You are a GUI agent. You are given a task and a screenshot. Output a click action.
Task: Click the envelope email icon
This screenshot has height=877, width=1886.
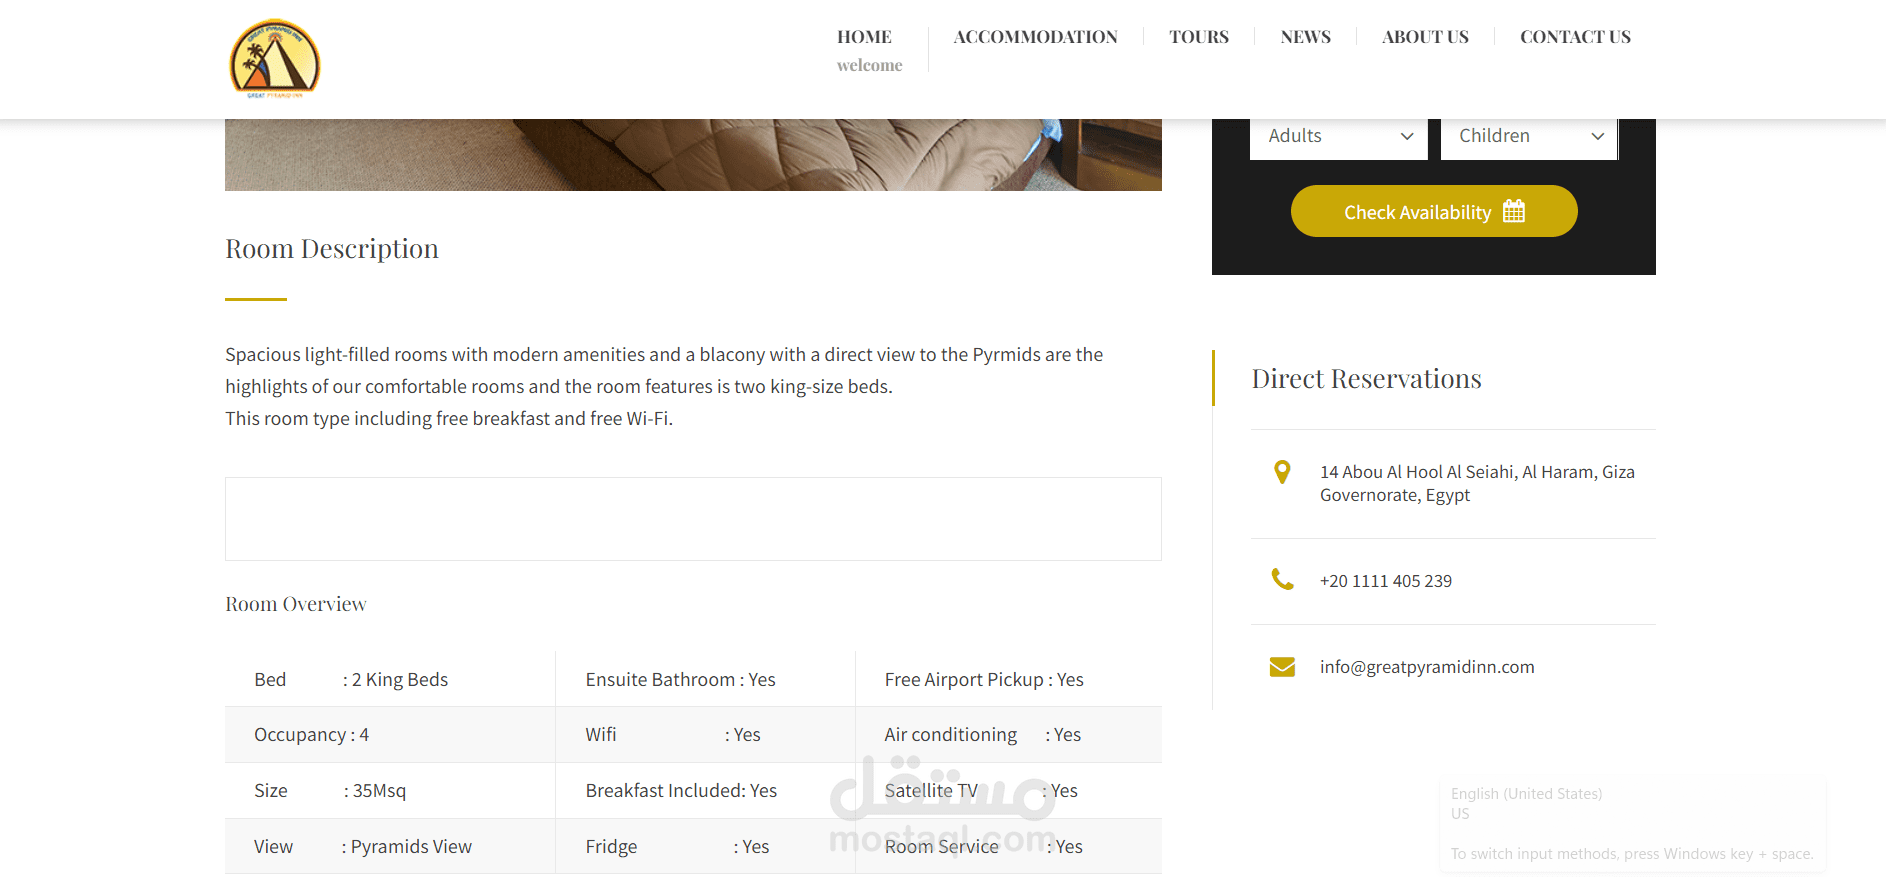pyautogui.click(x=1282, y=667)
